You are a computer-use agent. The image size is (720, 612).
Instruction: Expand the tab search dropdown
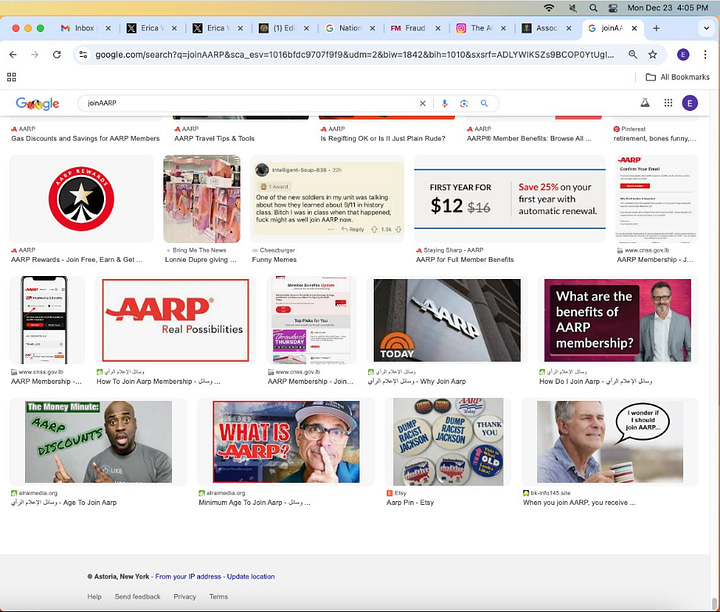click(x=706, y=28)
